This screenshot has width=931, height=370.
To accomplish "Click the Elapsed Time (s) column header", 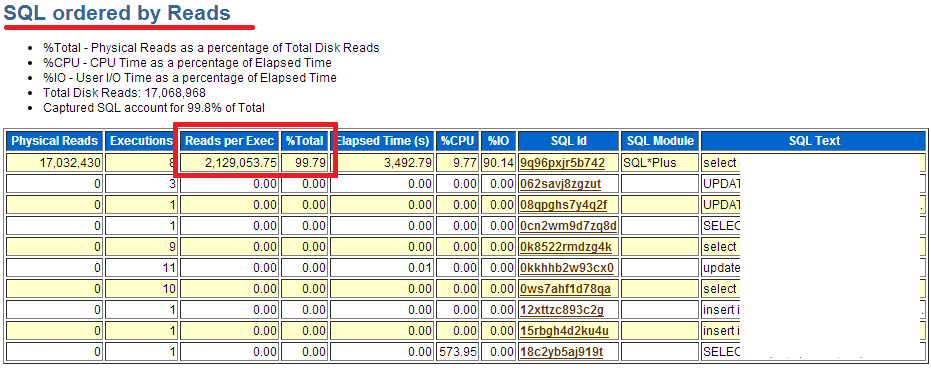I will [382, 141].
